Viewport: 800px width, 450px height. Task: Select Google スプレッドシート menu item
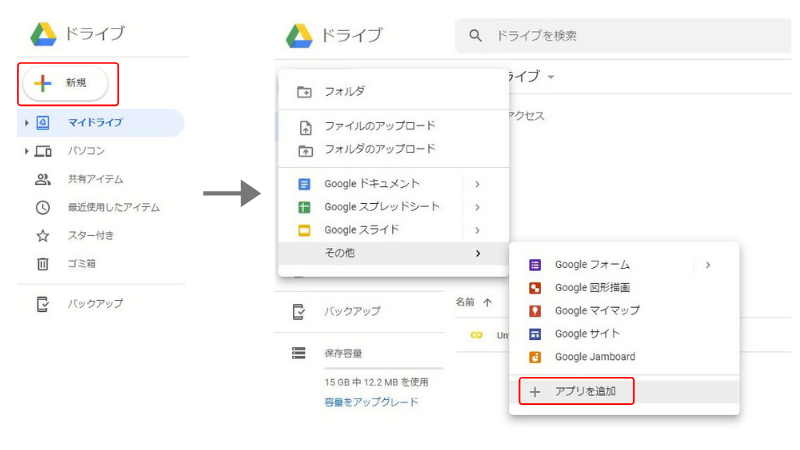click(393, 207)
